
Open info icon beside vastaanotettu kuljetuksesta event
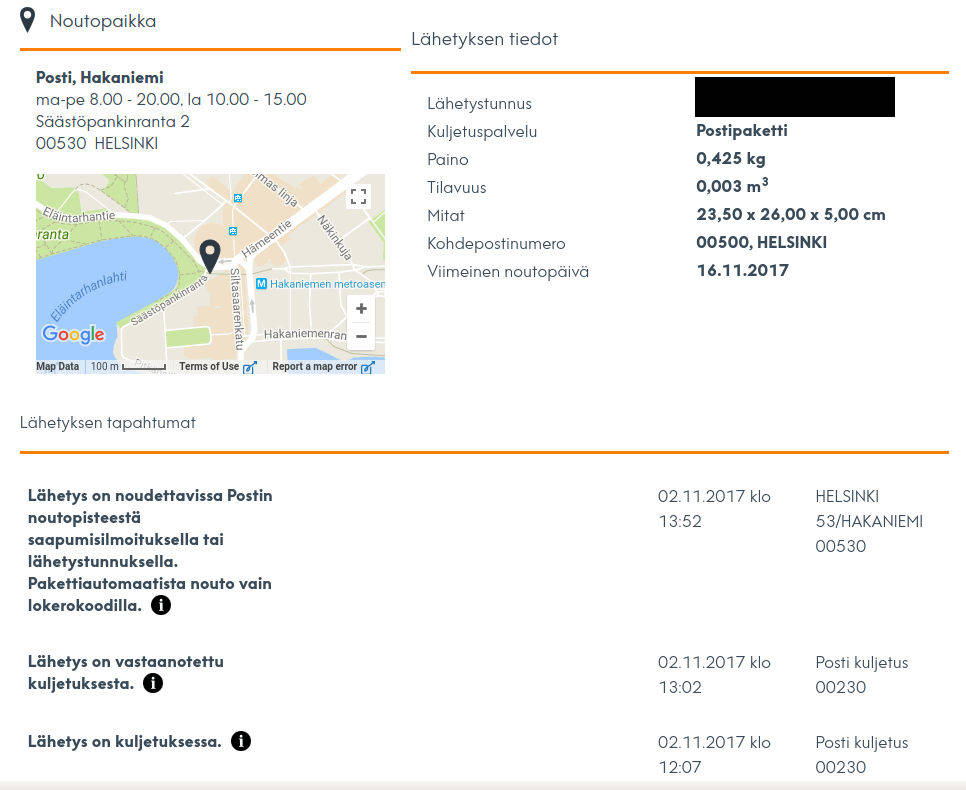click(x=152, y=683)
